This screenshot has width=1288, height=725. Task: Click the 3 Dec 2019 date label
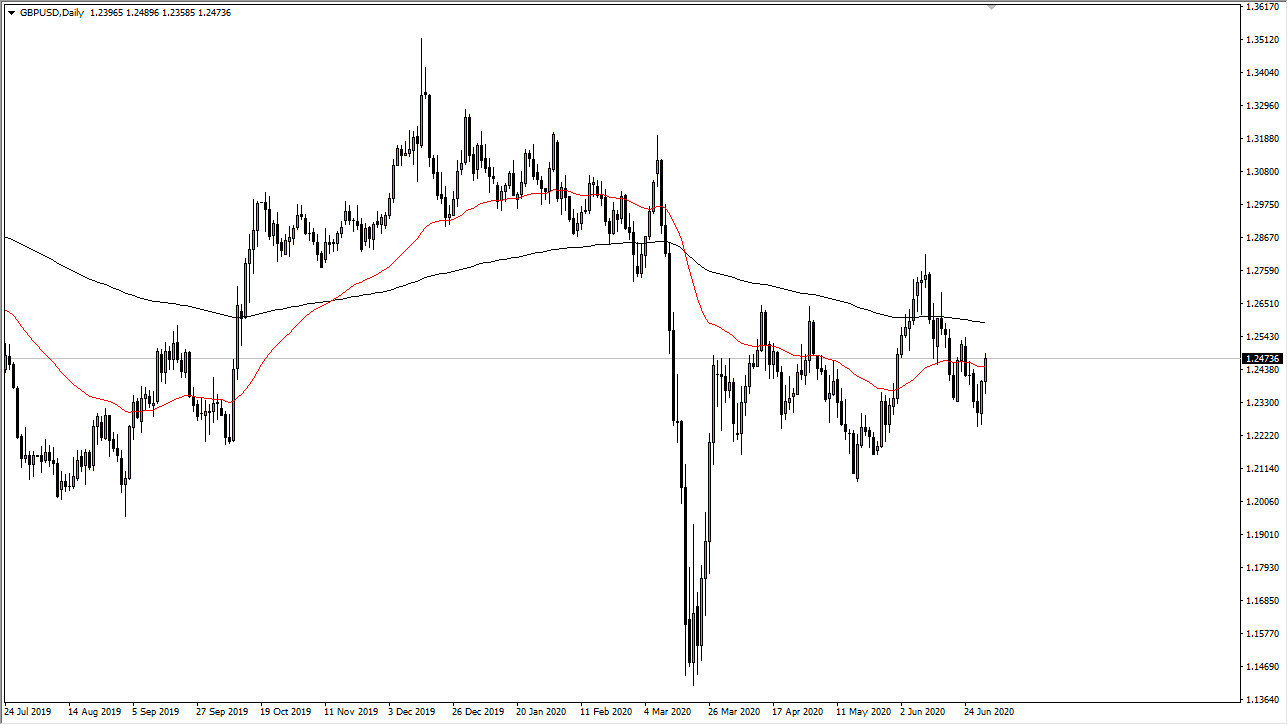click(x=413, y=713)
